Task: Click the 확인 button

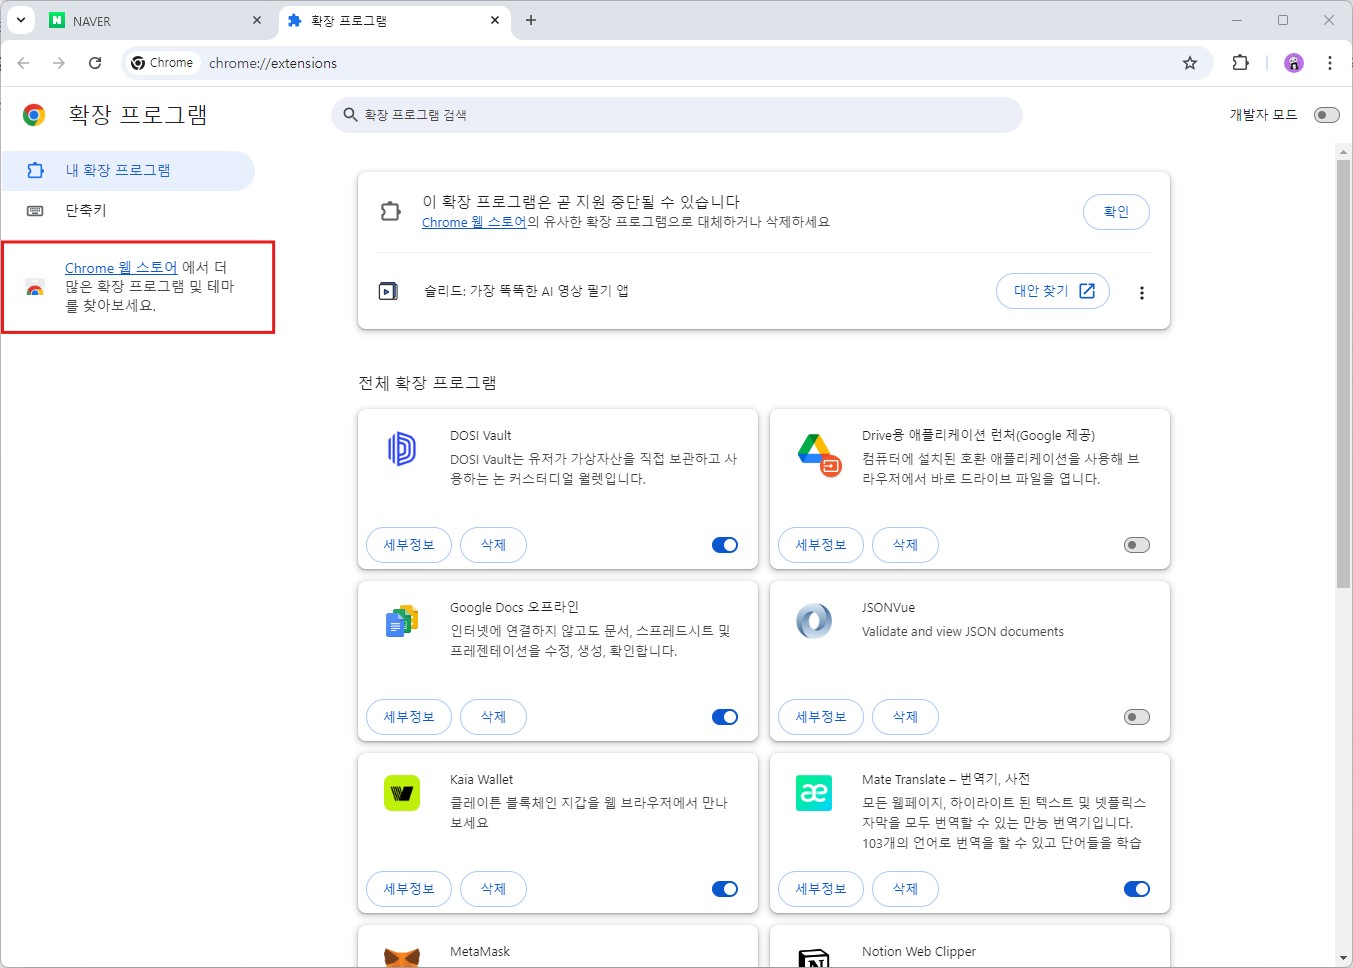Action: click(1116, 212)
